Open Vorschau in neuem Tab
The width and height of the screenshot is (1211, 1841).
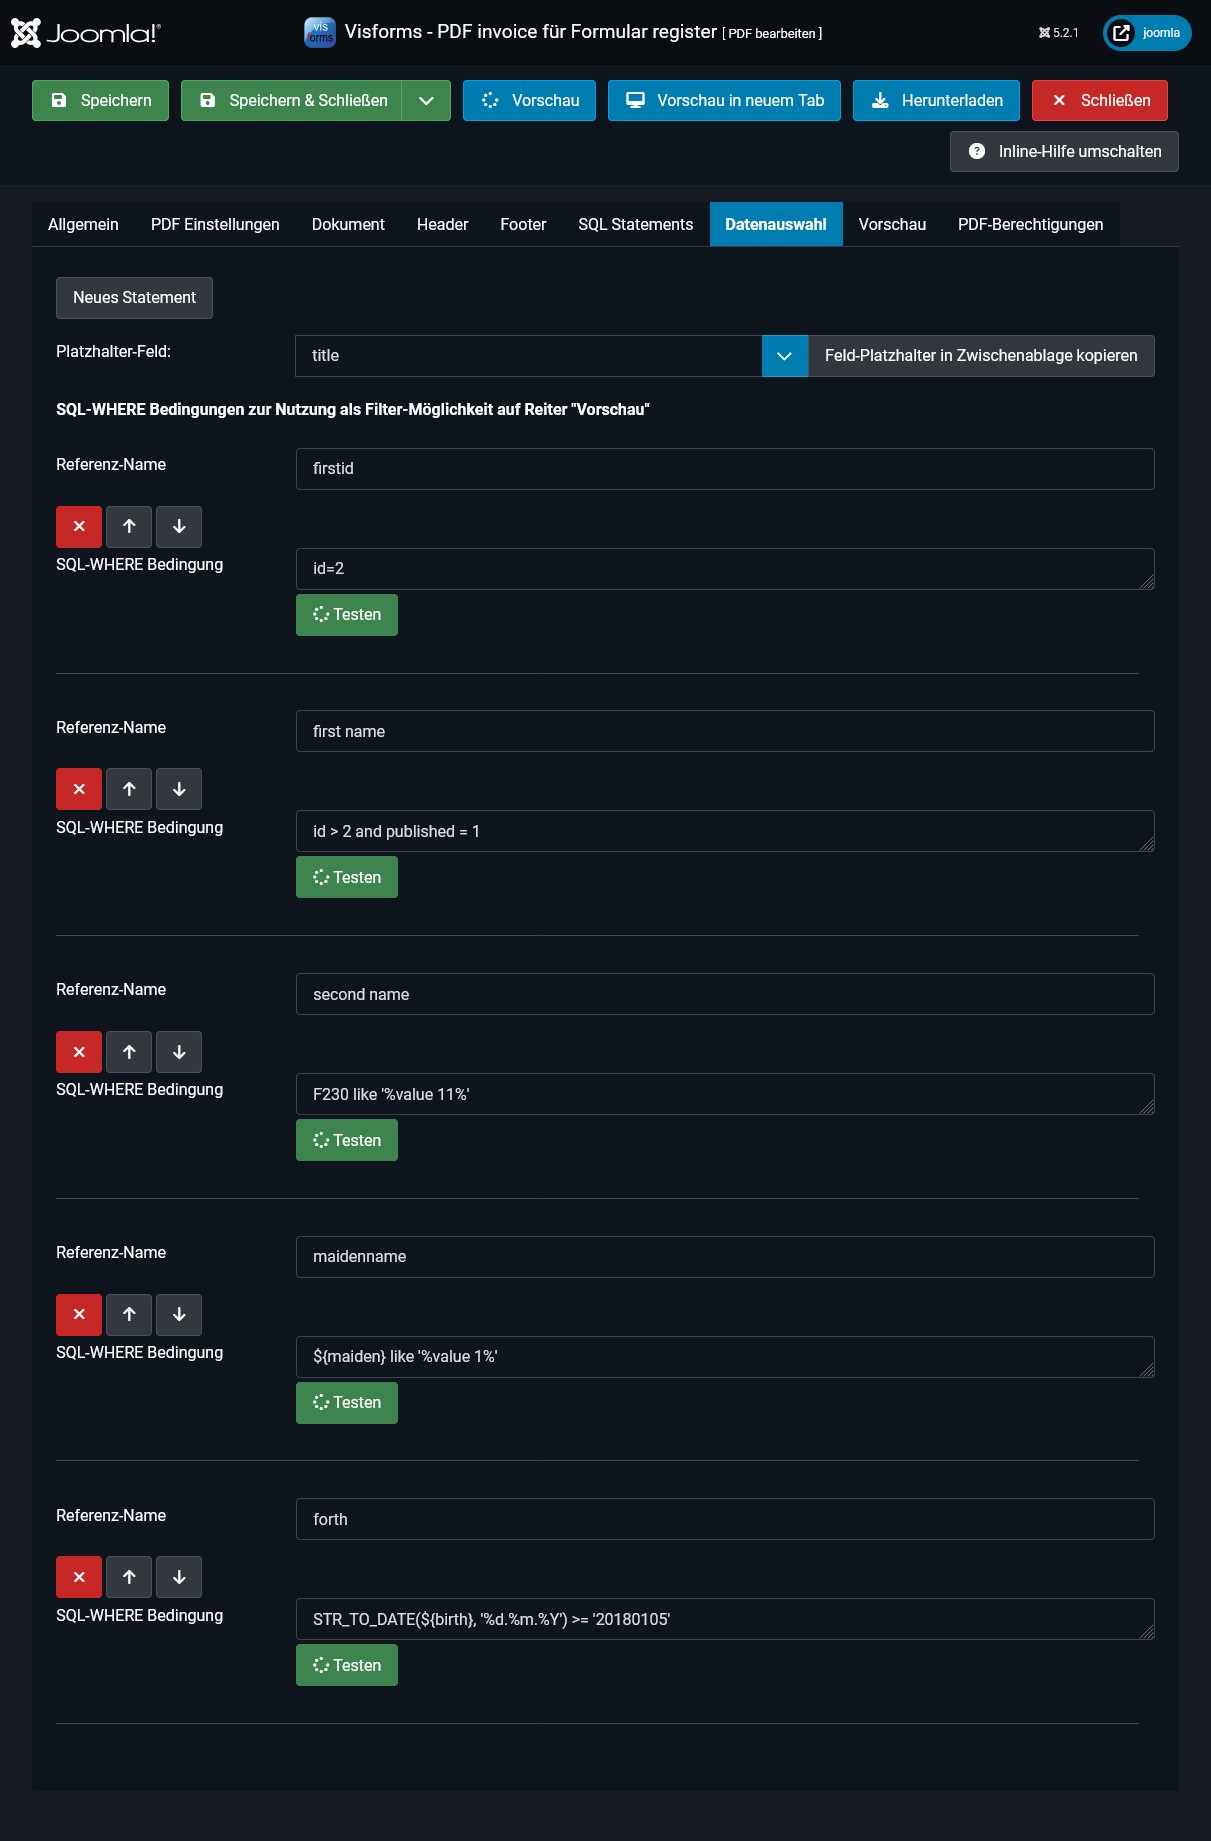pos(724,101)
